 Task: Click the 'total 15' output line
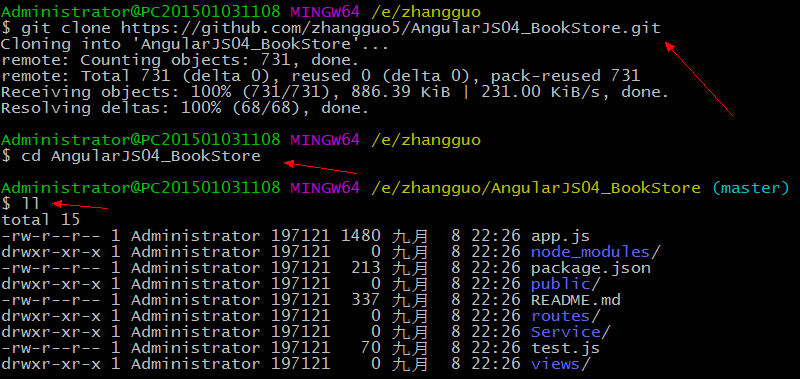tap(41, 219)
